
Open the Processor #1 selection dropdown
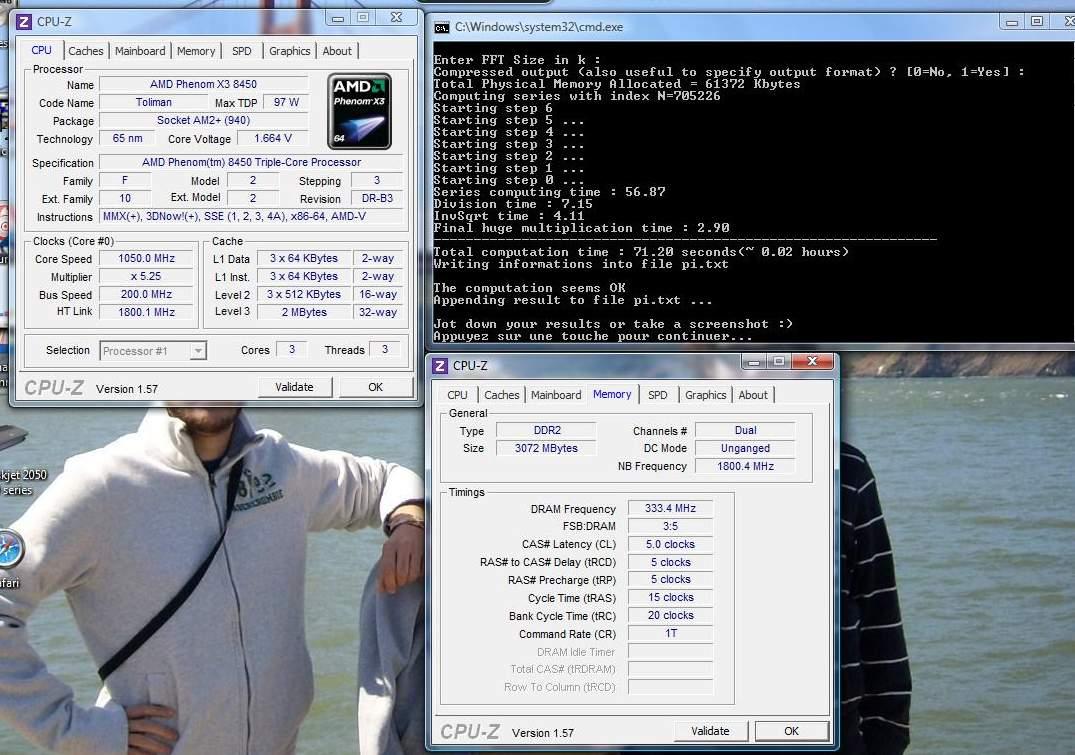point(154,351)
